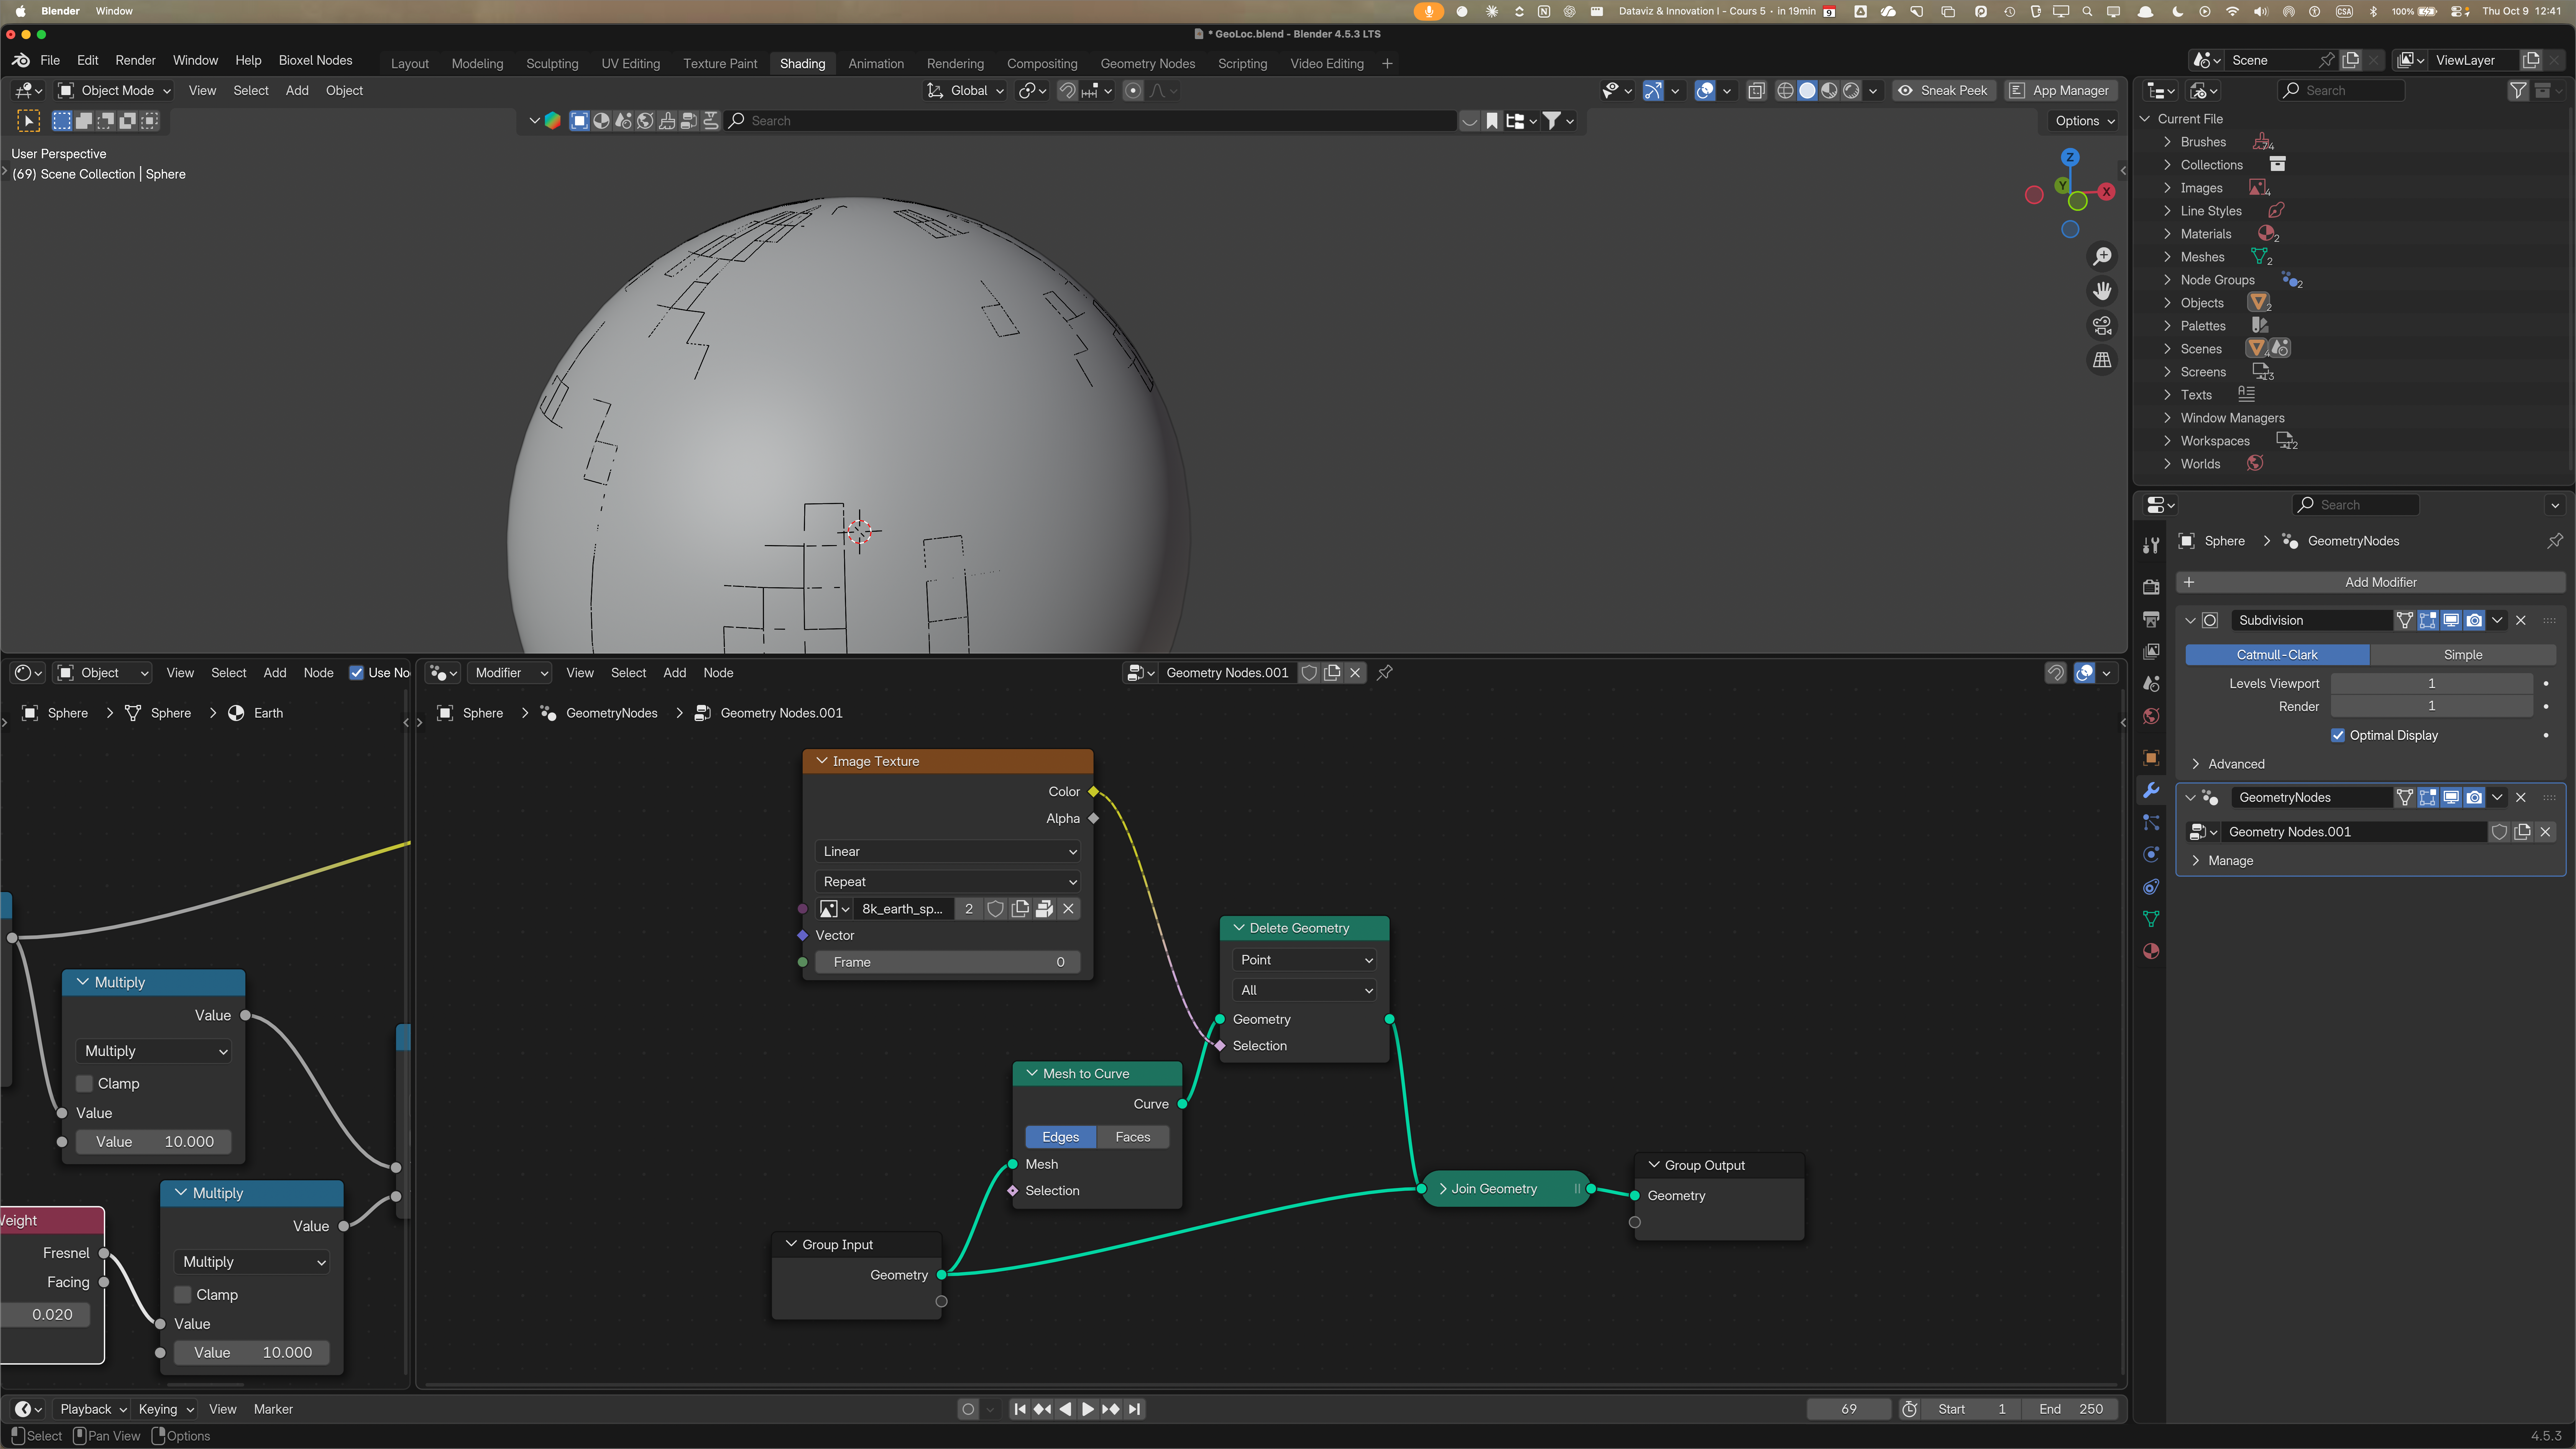Toggle X-ray in viewport
Screen dimensions: 2576x1449
click(1756, 91)
